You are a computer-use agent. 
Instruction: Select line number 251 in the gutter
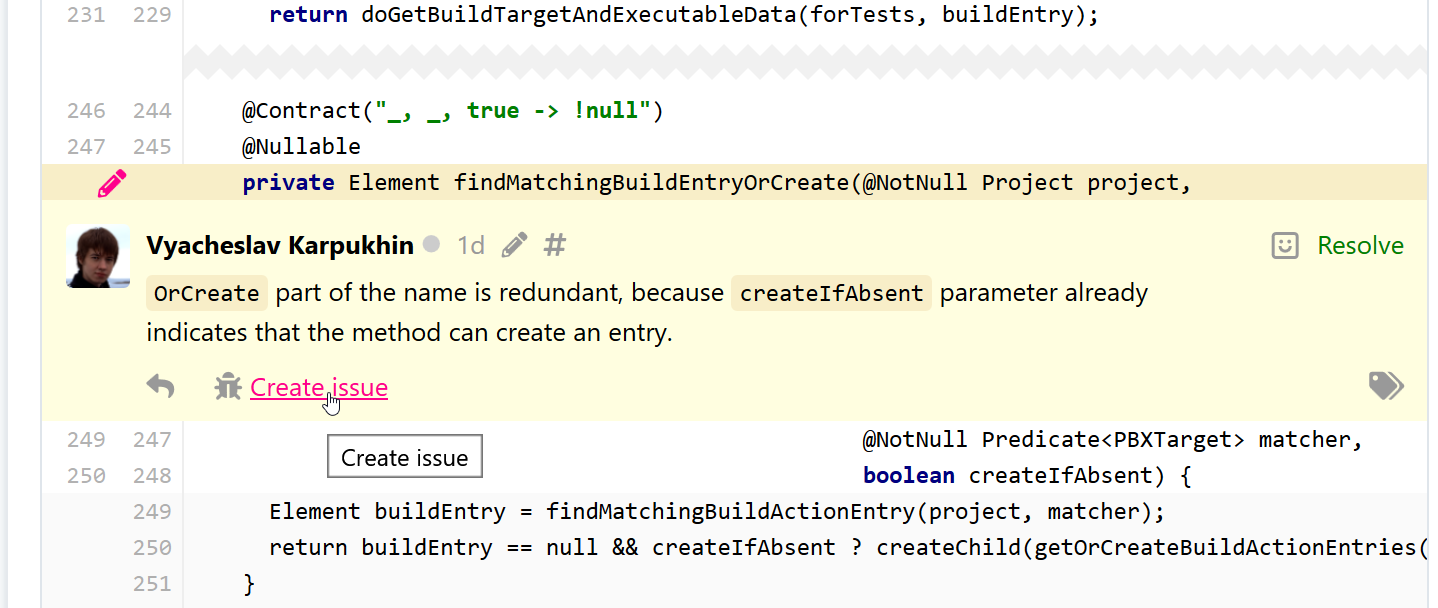click(152, 584)
